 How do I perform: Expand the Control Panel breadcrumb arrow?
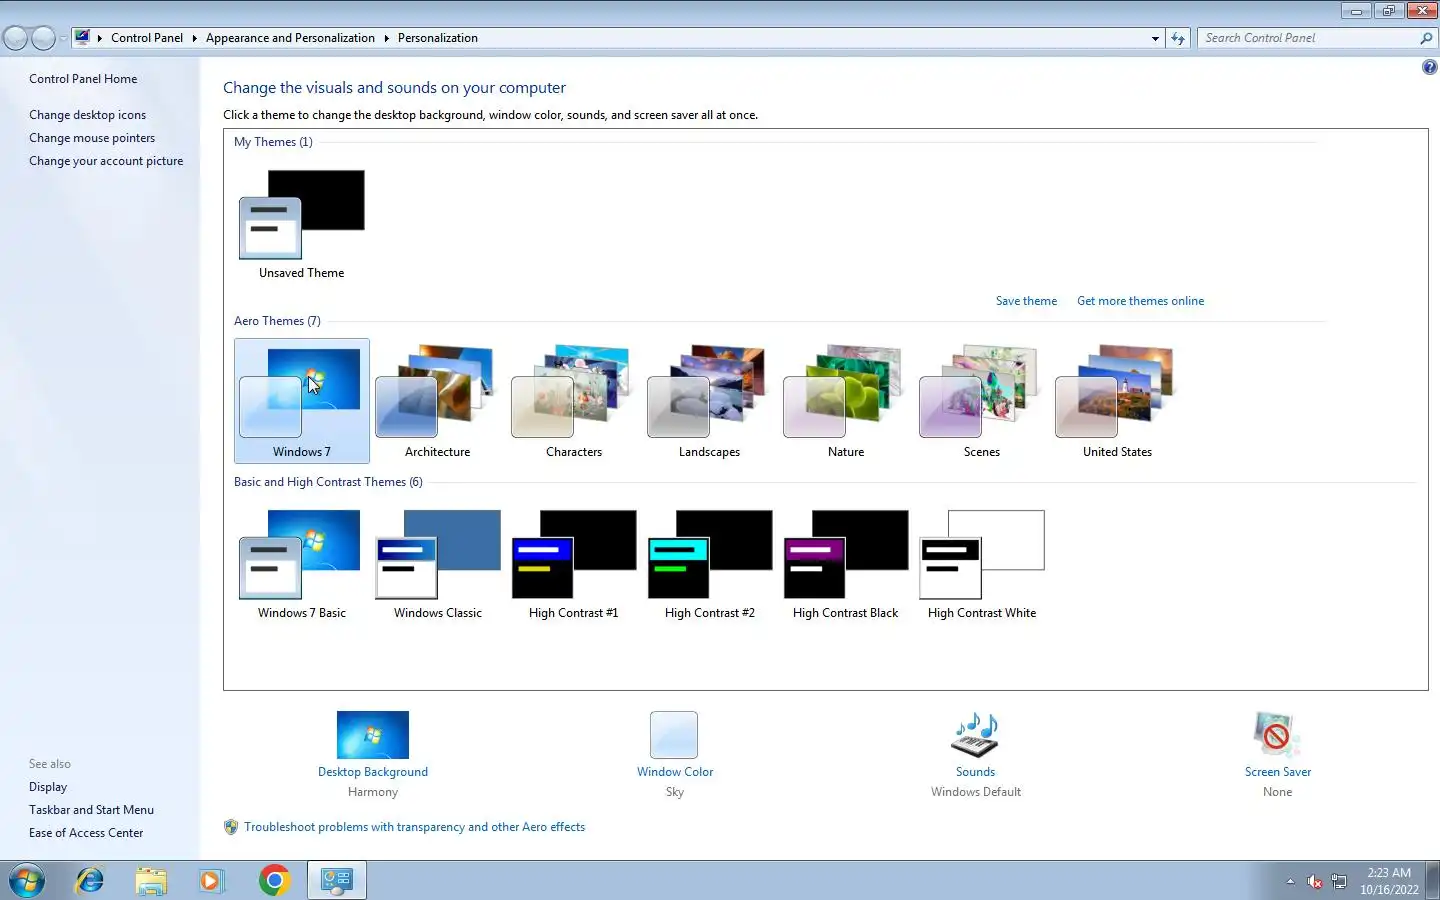coord(194,38)
